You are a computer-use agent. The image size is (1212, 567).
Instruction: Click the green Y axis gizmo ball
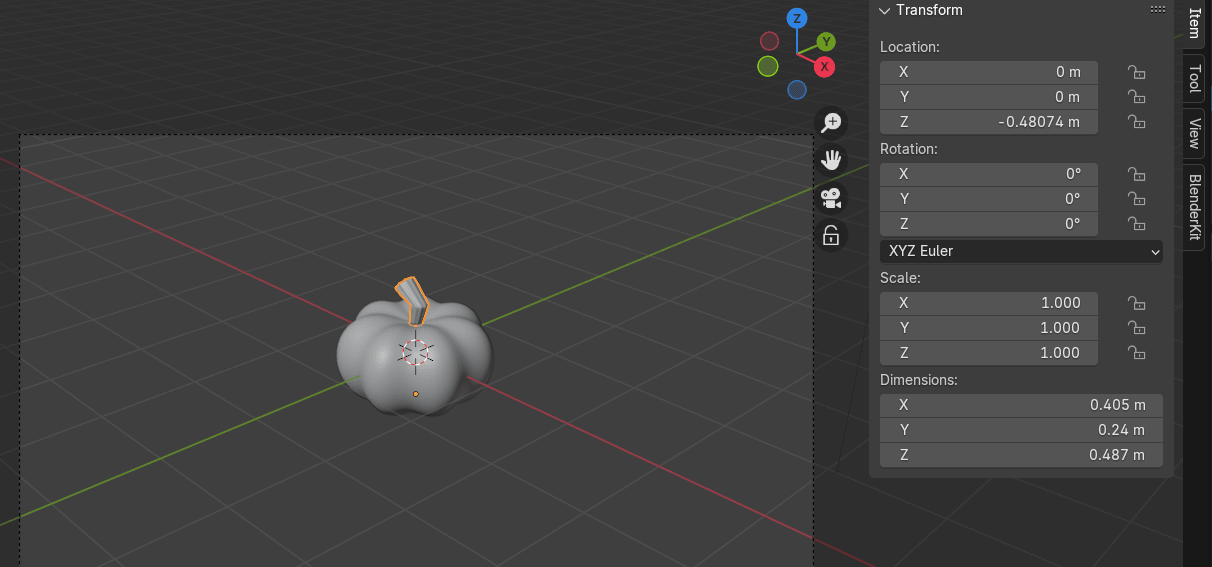coord(826,41)
